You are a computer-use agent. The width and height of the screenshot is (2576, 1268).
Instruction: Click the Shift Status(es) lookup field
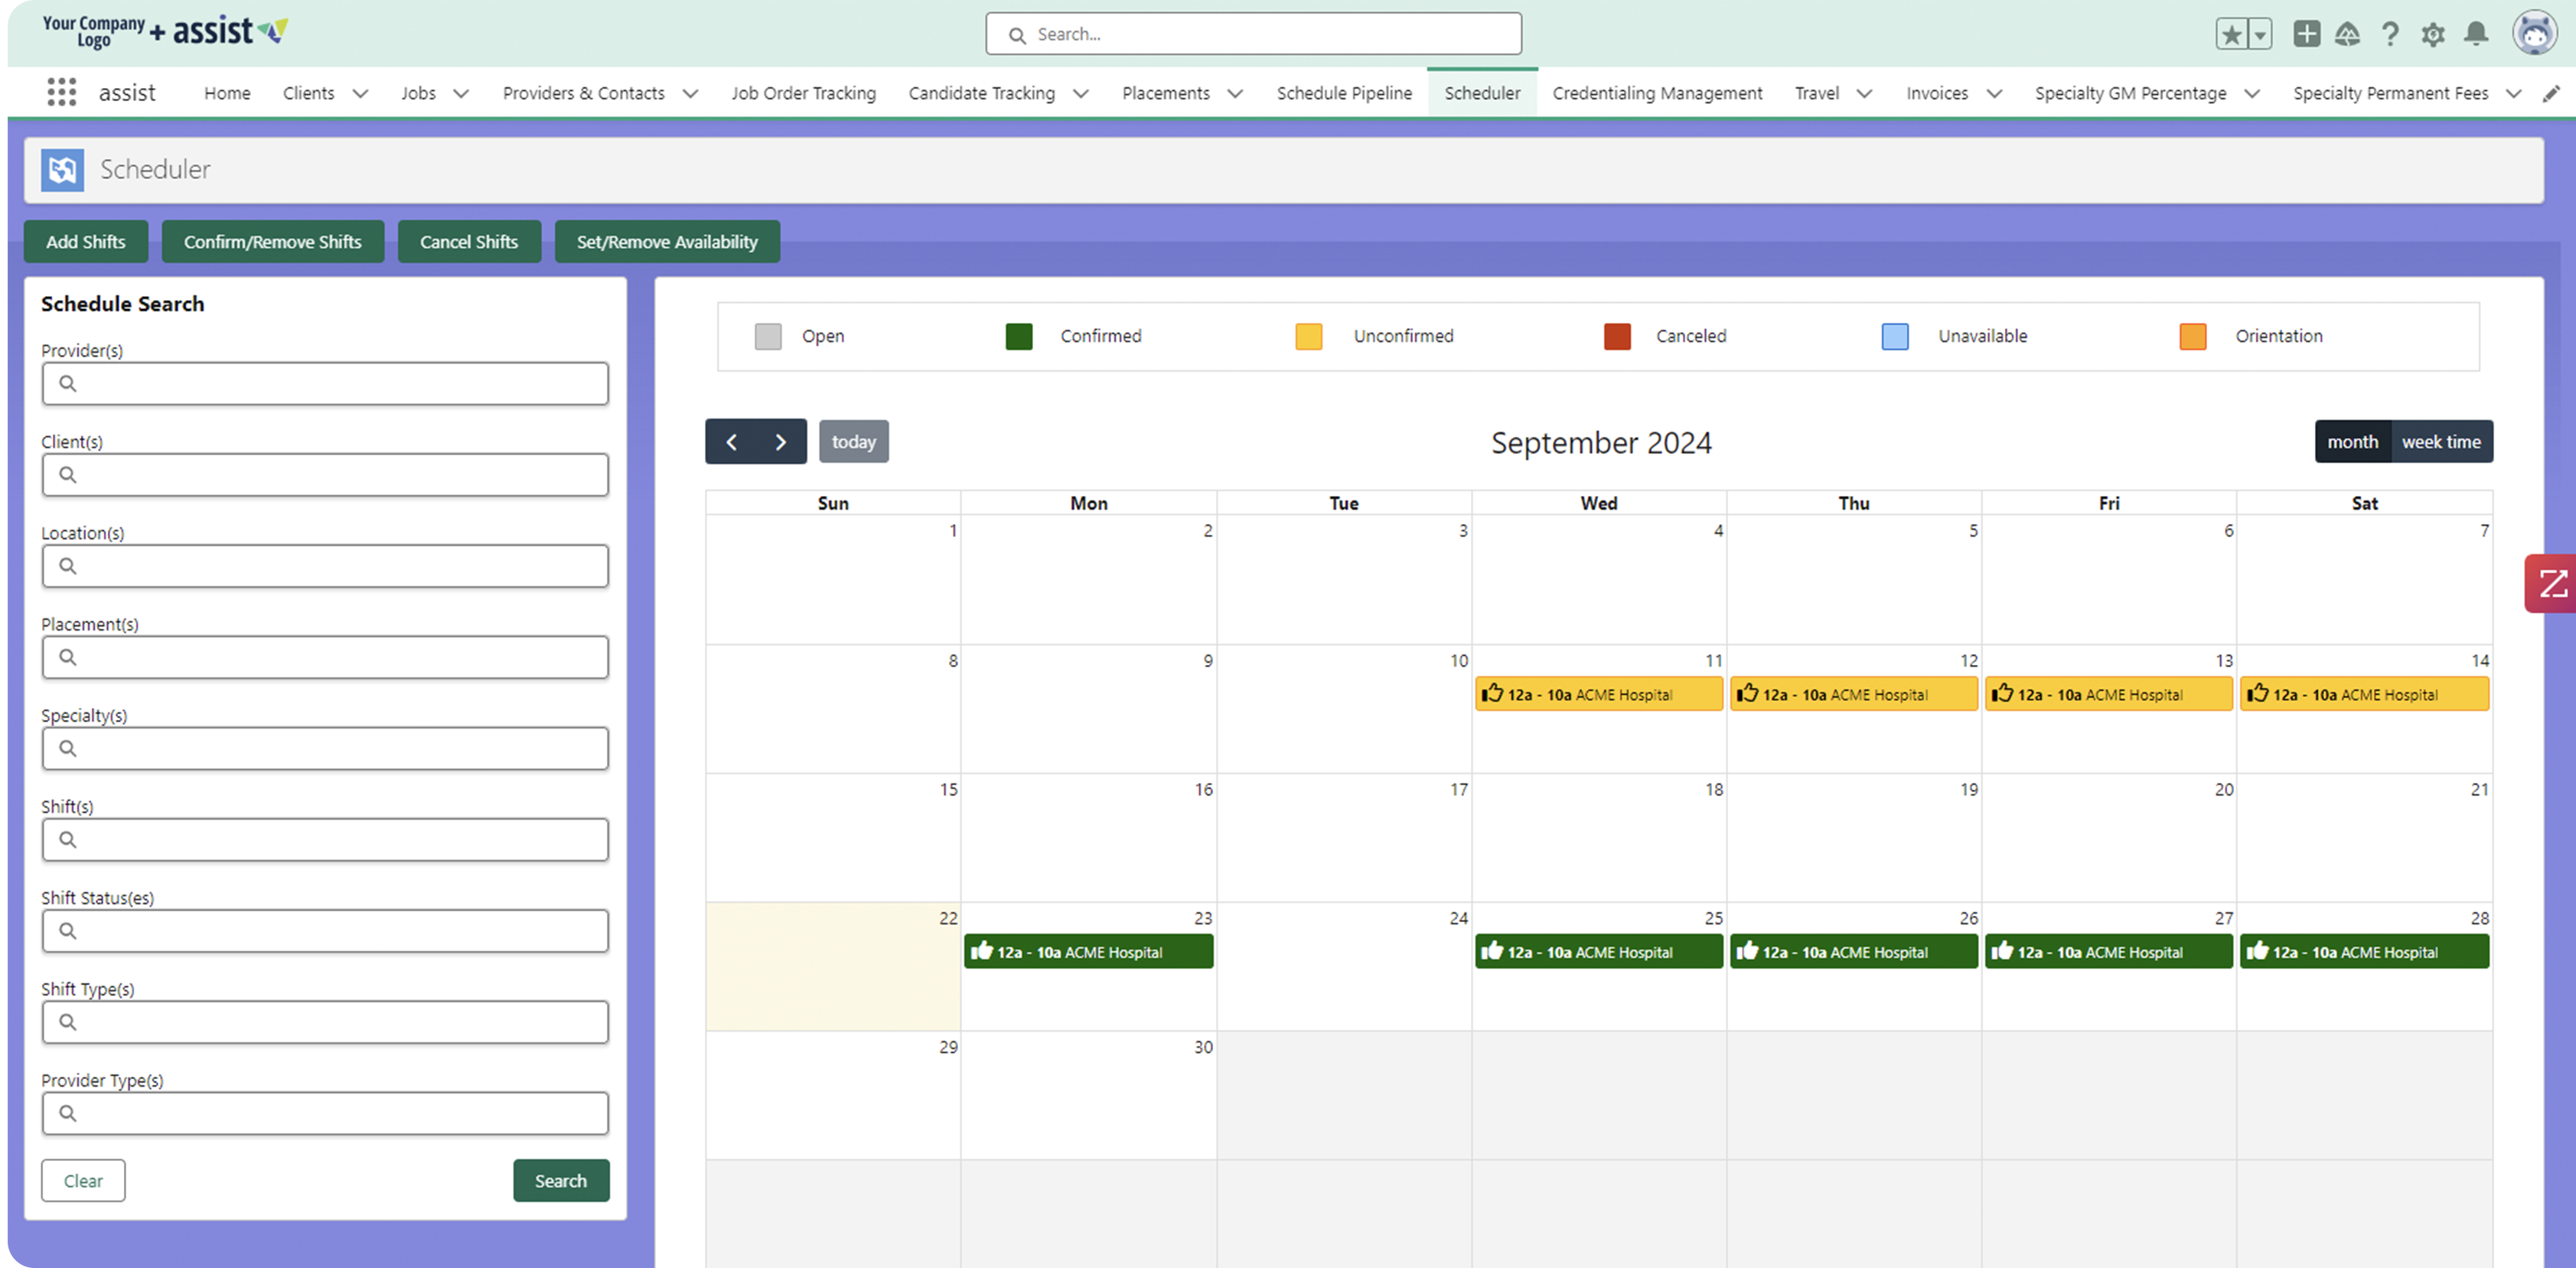325,930
